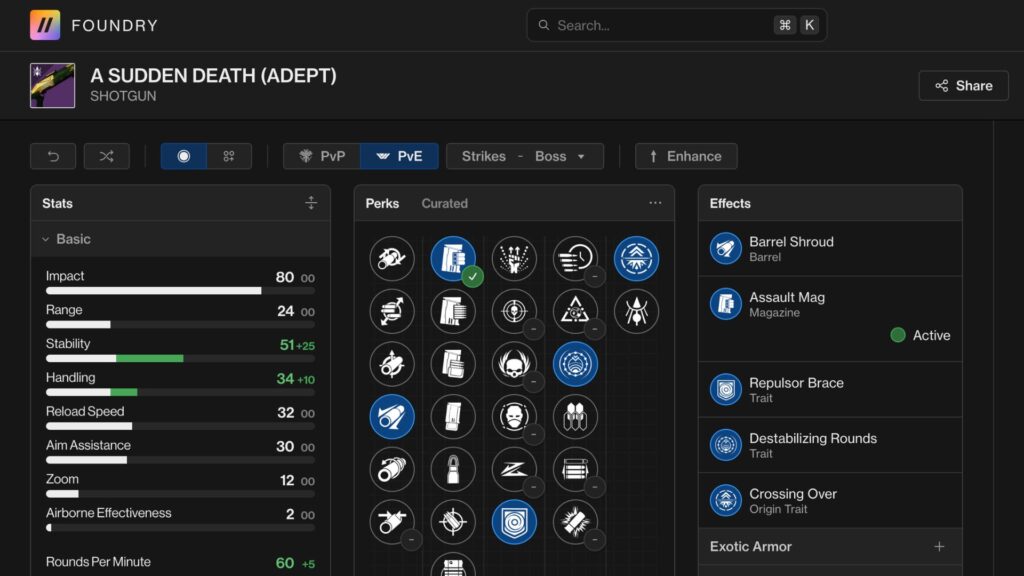Select the Barrel Shroud perk in grid
Image resolution: width=1024 pixels, height=576 pixels.
391,414
